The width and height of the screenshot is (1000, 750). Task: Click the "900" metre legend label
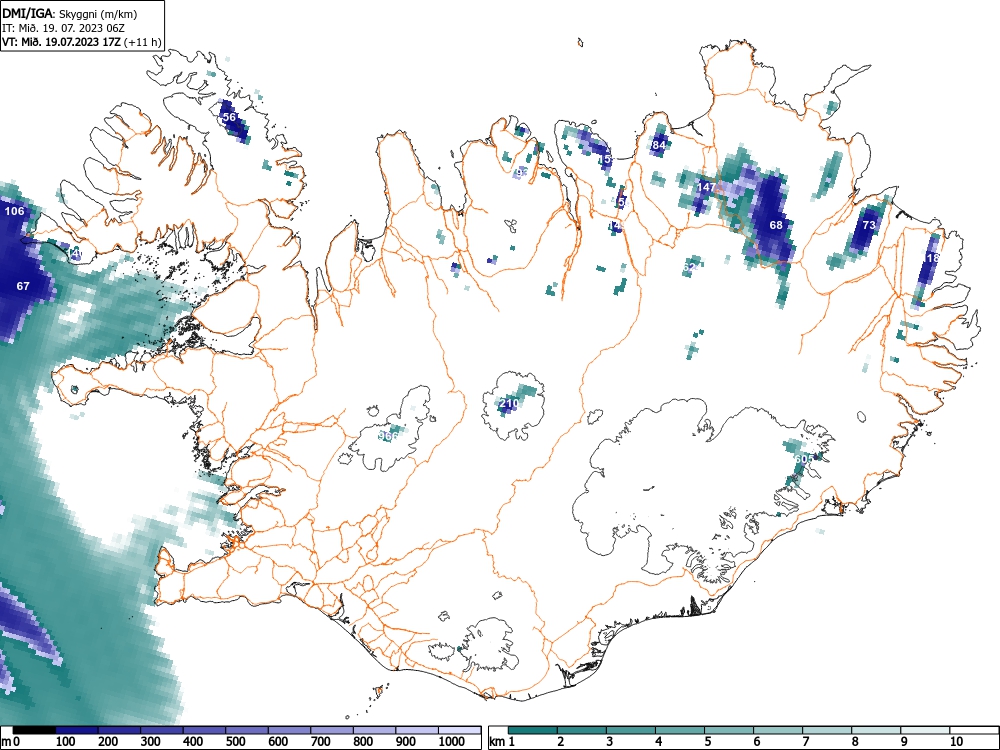point(406,742)
